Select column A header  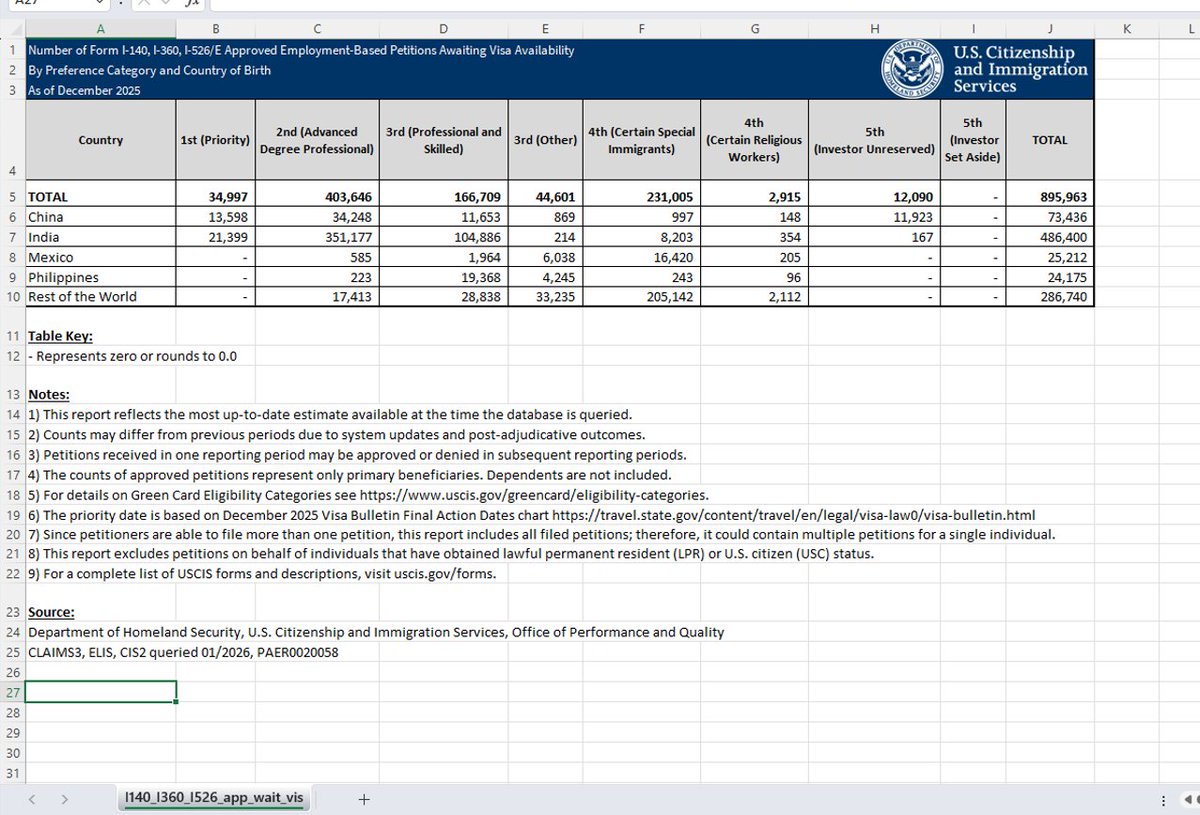[x=100, y=28]
